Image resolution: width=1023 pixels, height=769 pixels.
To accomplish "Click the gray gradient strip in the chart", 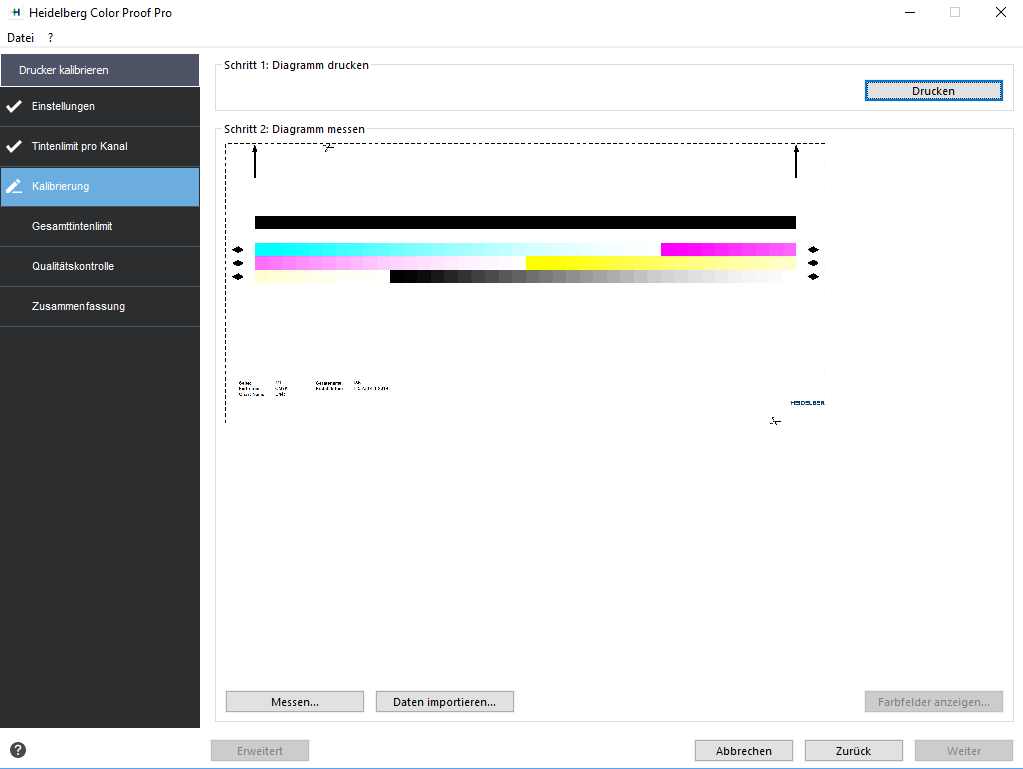I will (x=592, y=277).
